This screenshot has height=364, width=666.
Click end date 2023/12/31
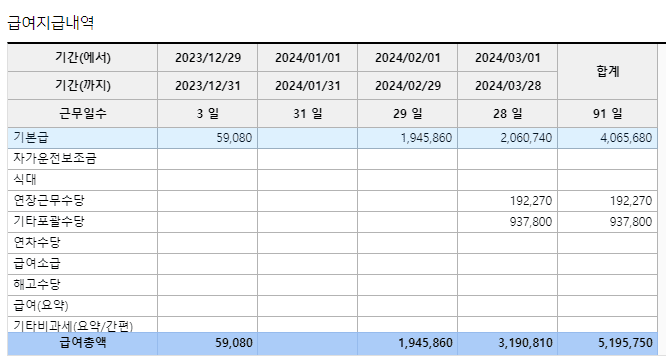pos(208,85)
